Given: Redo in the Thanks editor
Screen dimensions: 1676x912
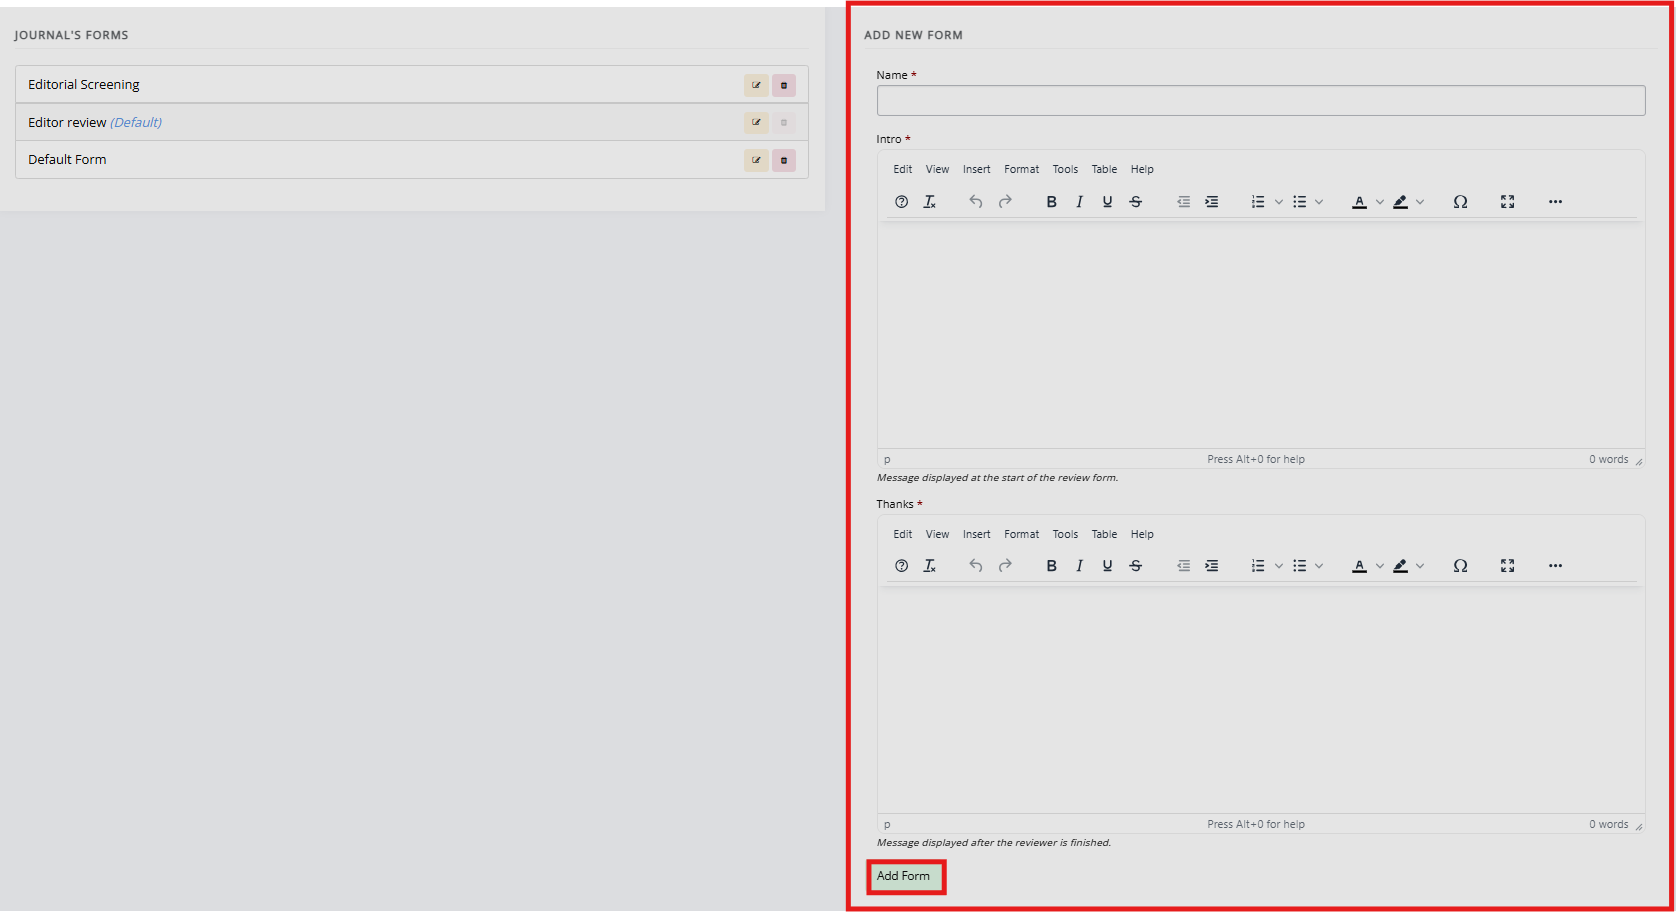Looking at the screenshot, I should pos(1005,566).
